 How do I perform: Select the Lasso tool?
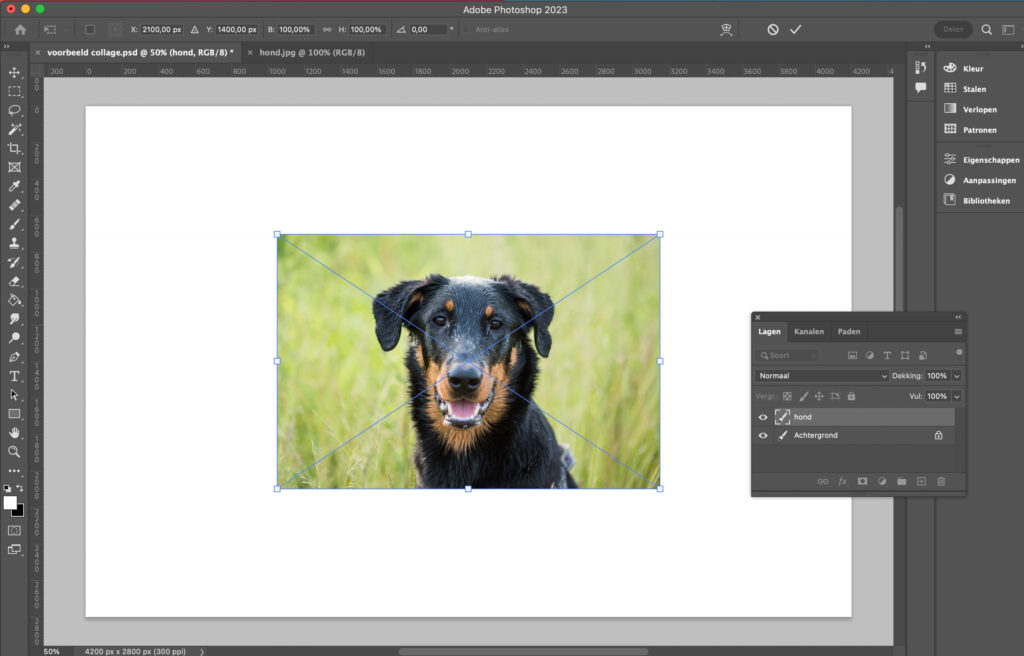[x=14, y=110]
